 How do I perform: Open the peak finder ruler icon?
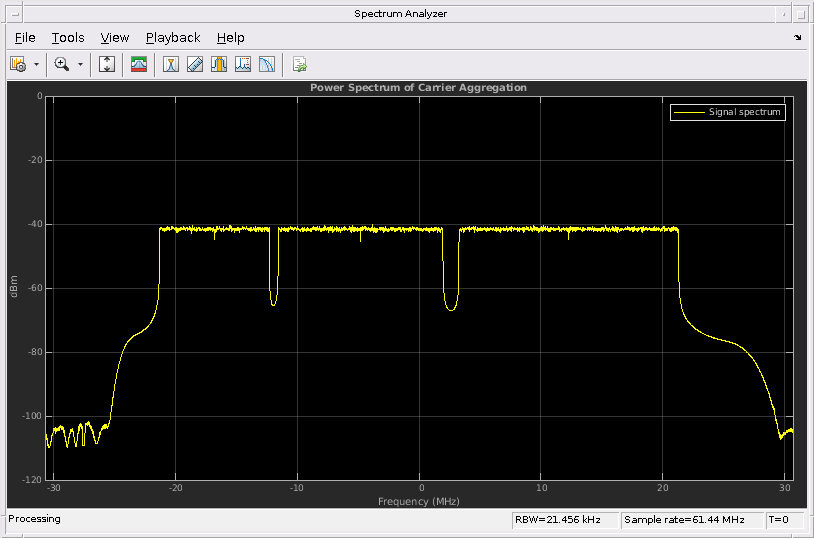pos(195,64)
